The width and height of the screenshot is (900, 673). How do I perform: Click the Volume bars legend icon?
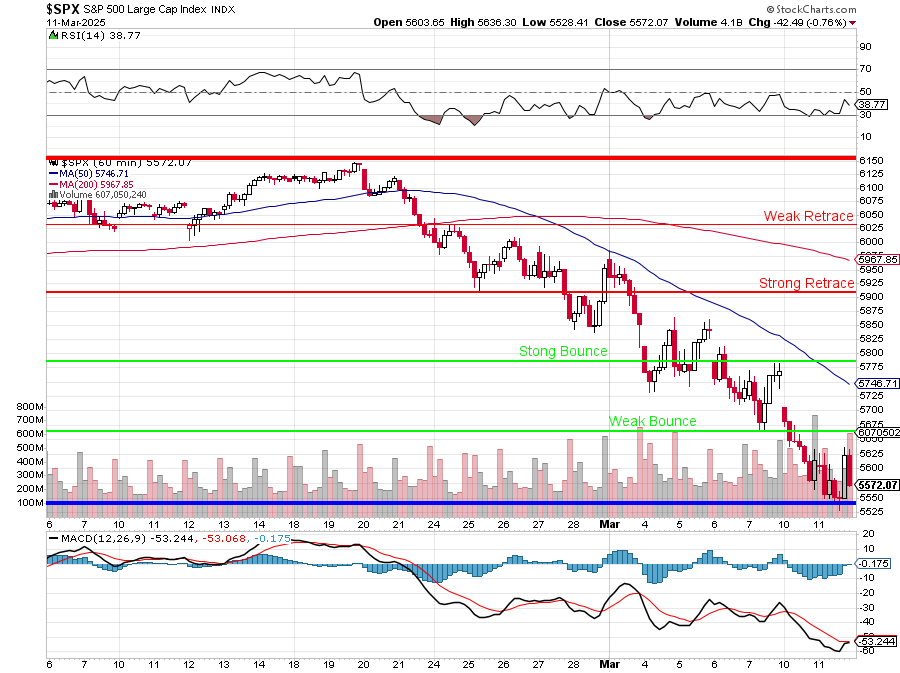coord(53,195)
